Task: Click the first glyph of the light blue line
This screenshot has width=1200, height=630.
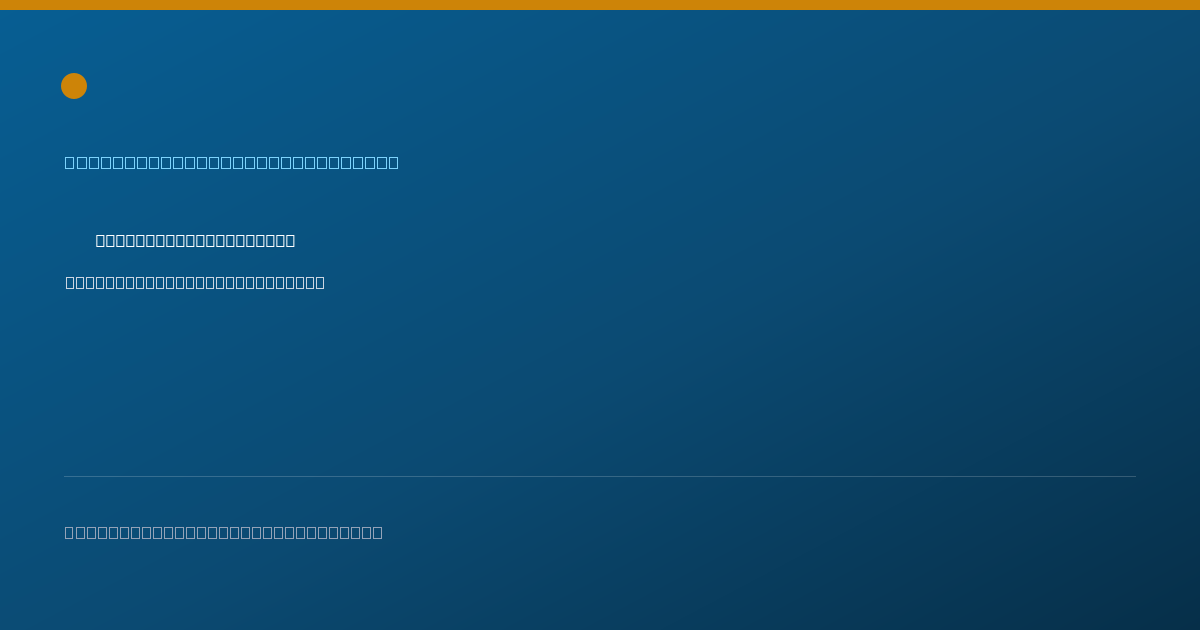Action: [70, 162]
